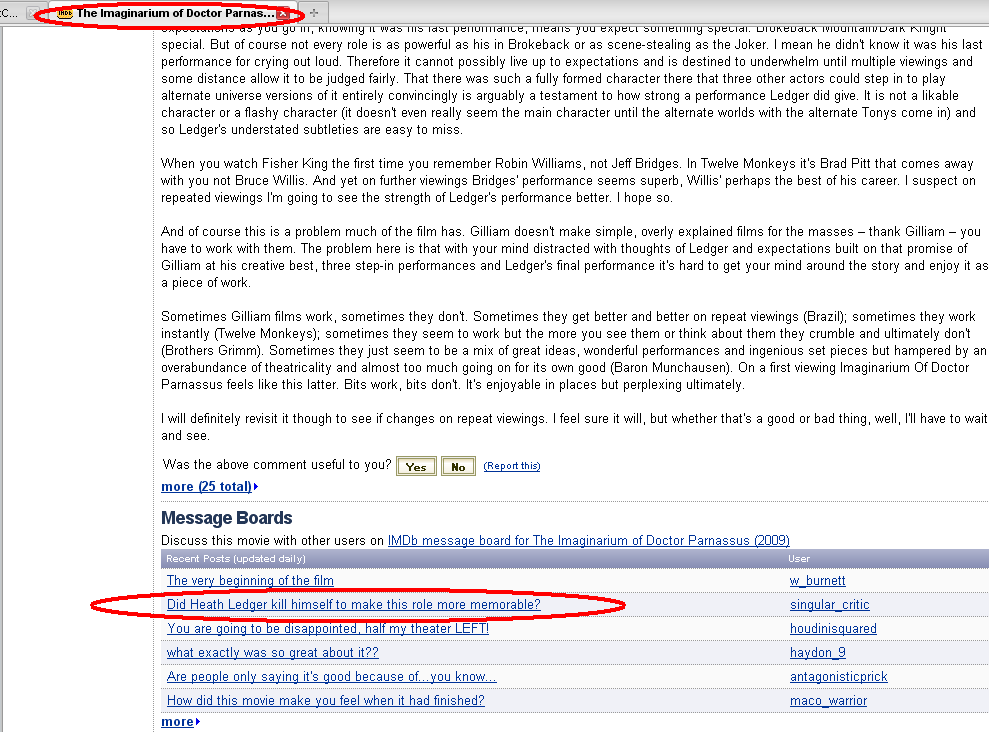
Task: View user profile w_burnett
Action: pyautogui.click(x=817, y=581)
